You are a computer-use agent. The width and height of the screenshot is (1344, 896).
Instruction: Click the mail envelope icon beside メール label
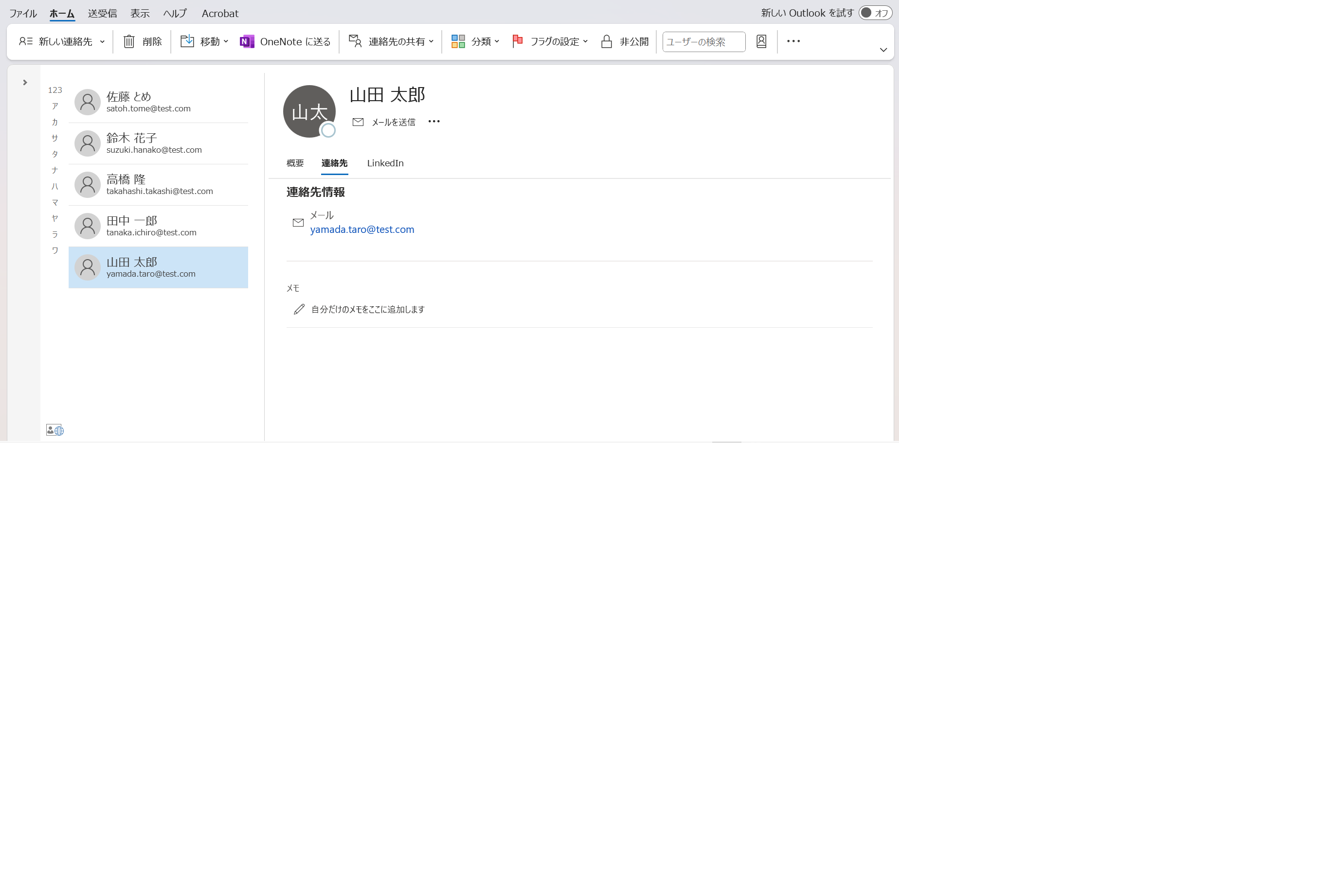298,223
